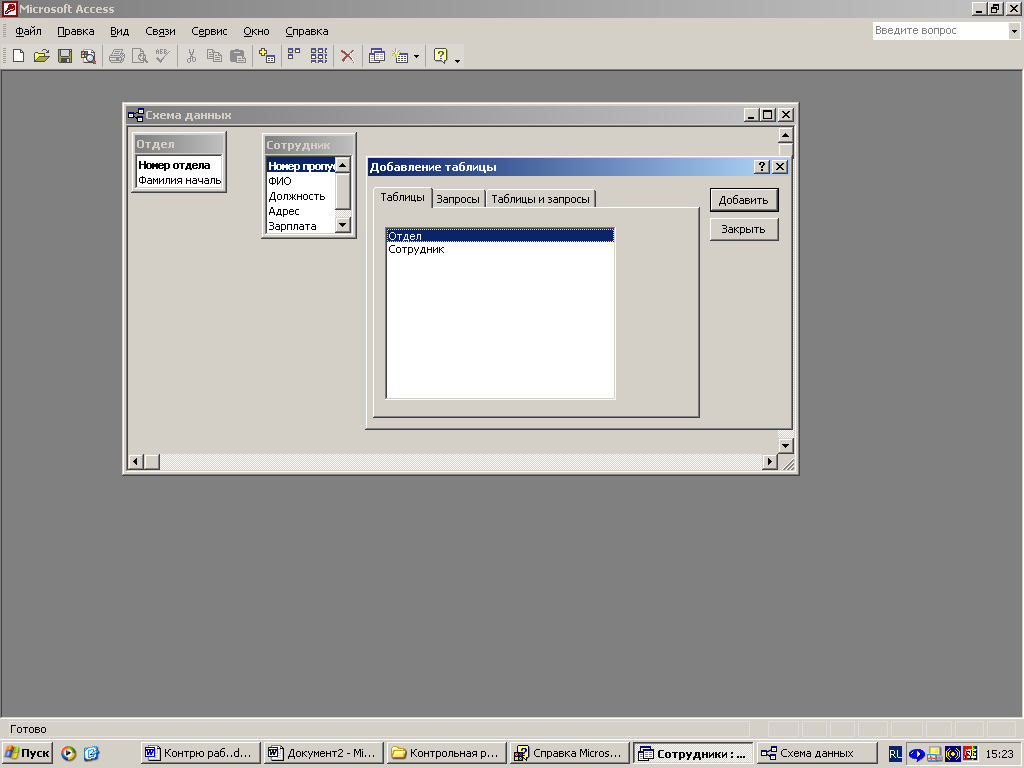
Task: Expand the help question box dropdown
Action: [x=1014, y=31]
